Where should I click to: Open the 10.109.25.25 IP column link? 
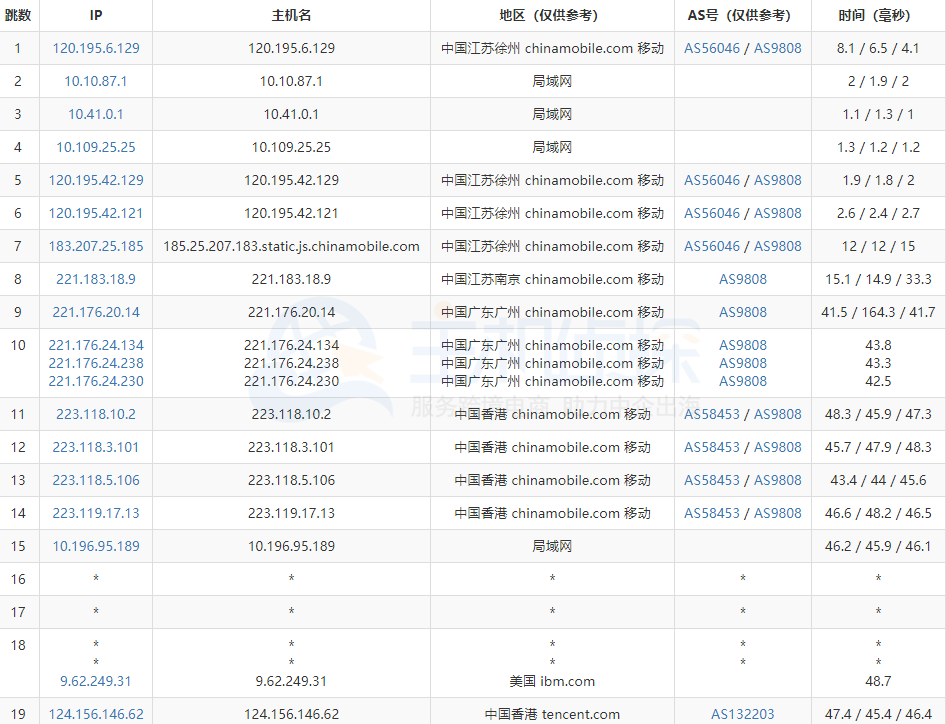click(96, 147)
